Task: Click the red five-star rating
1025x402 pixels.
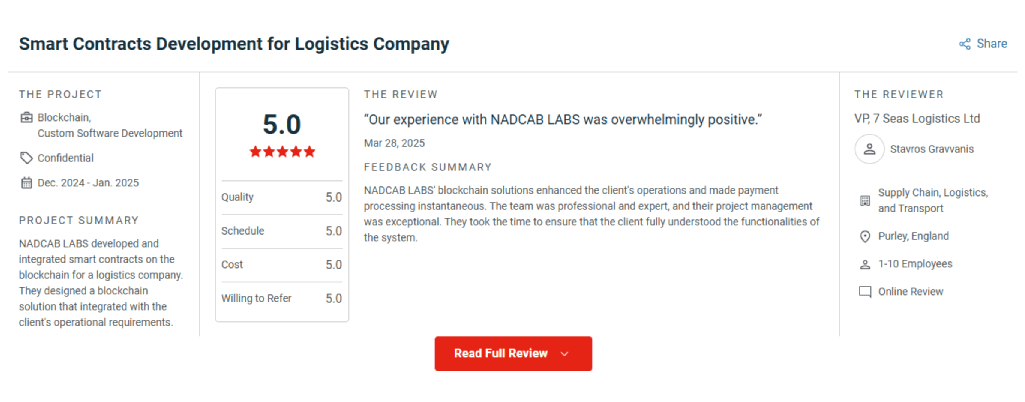Action: click(282, 152)
